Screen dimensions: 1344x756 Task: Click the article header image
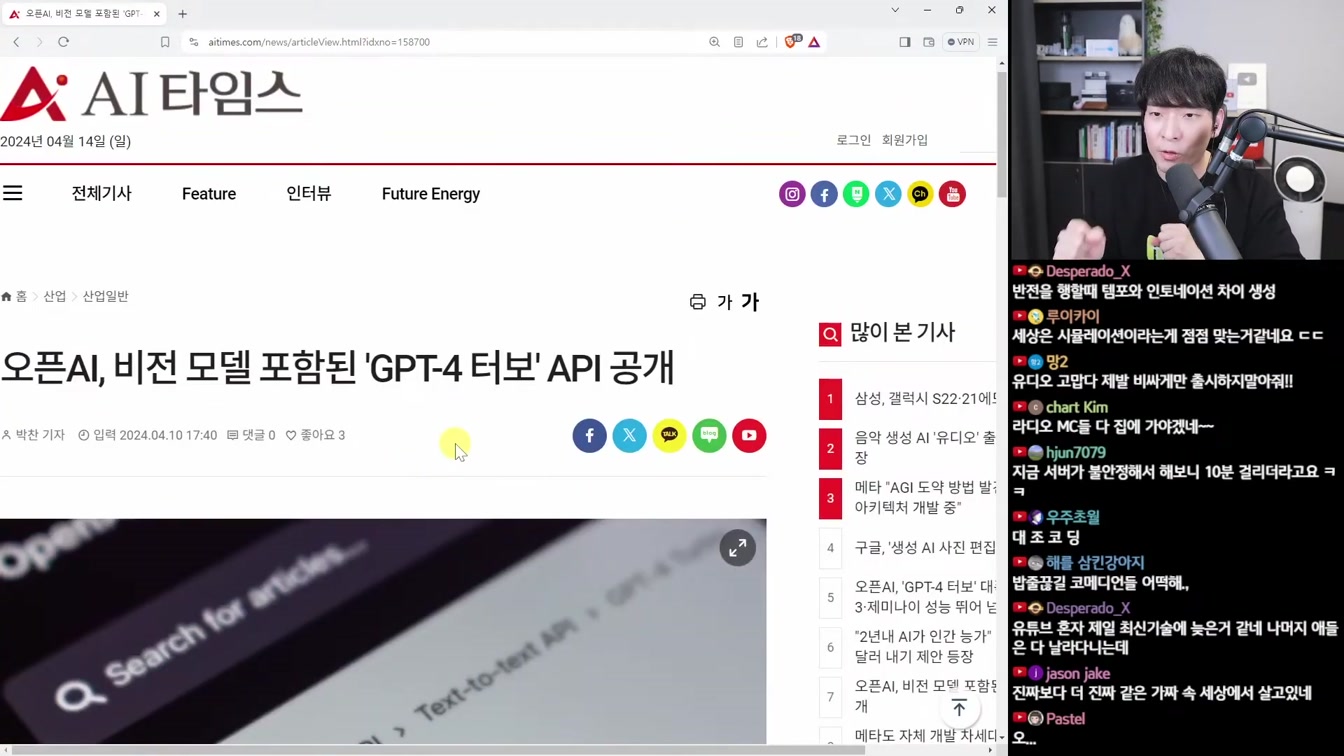pos(383,631)
